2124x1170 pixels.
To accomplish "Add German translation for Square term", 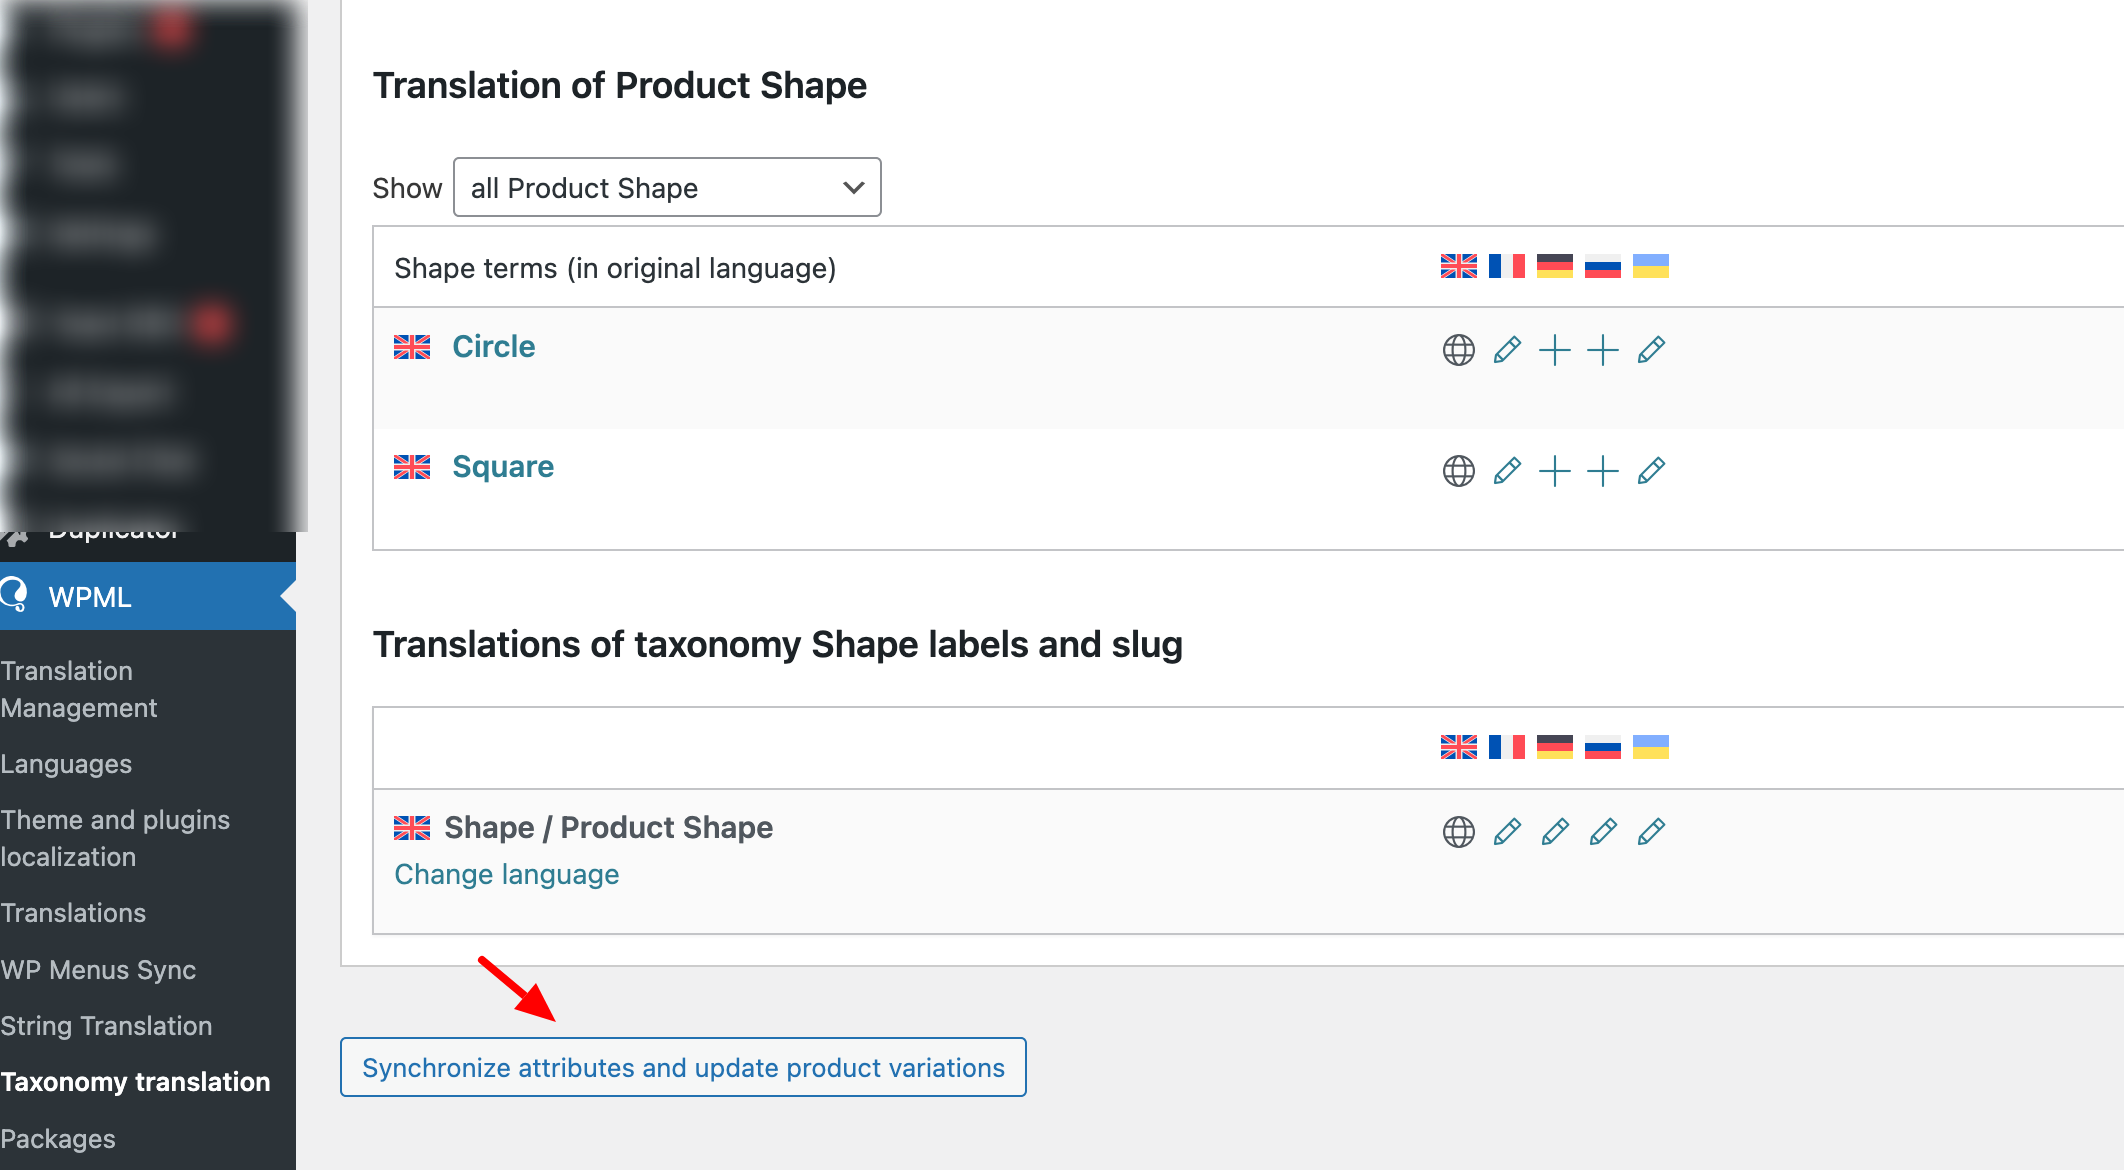I will point(1555,470).
